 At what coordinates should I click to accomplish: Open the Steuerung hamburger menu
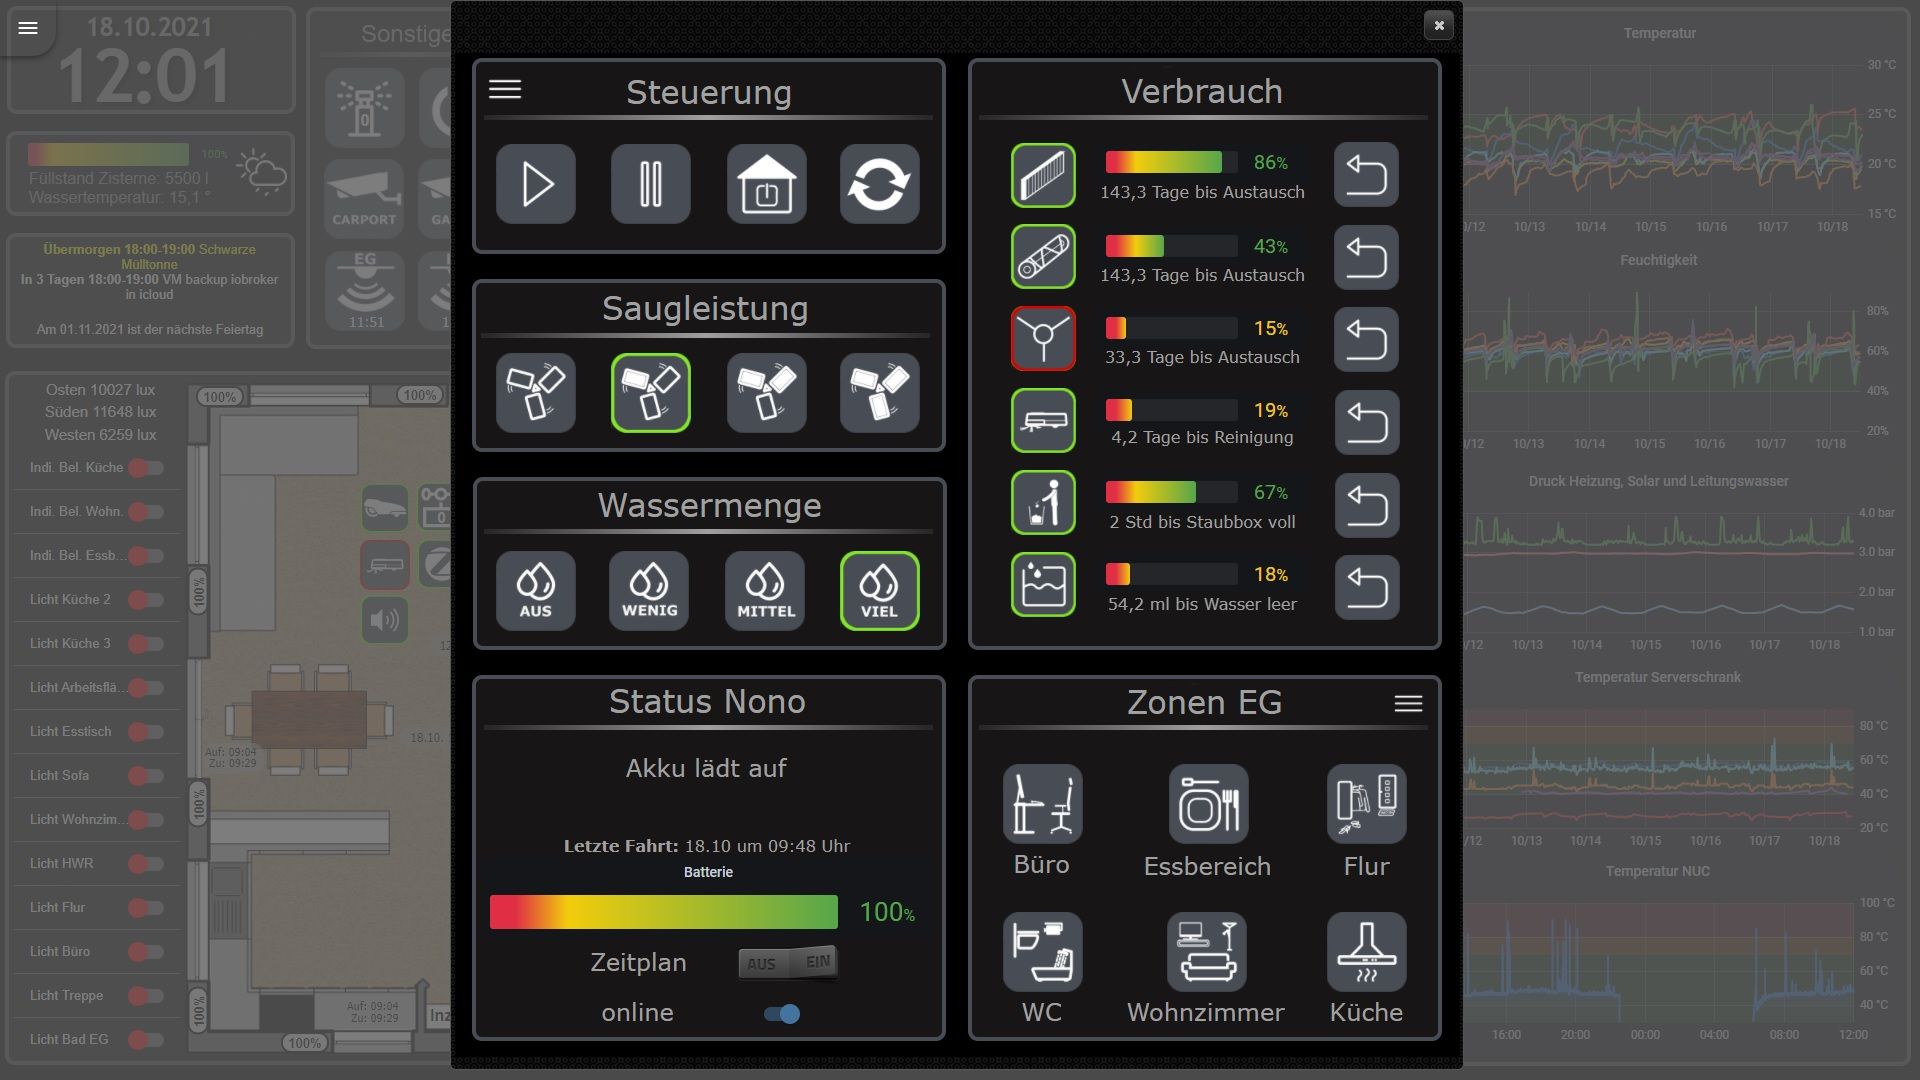point(505,90)
